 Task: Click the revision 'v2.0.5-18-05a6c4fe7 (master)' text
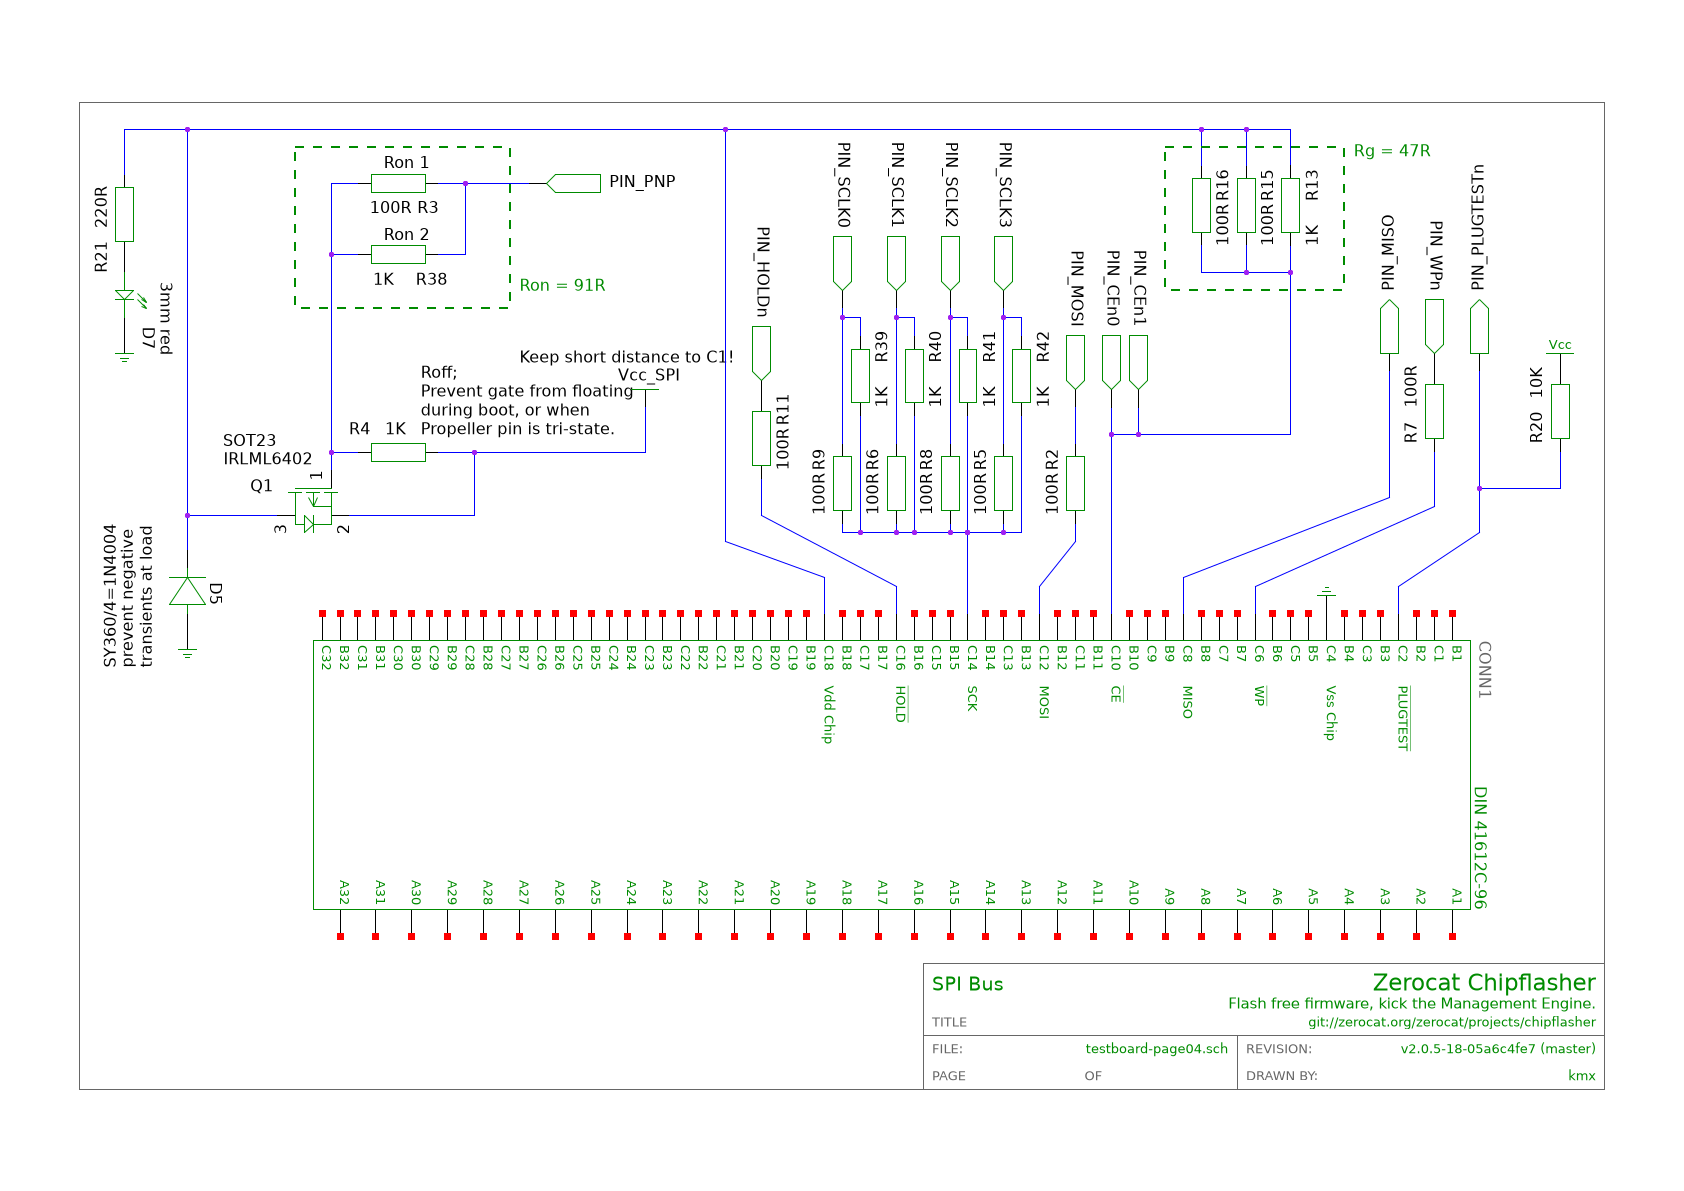click(1498, 1049)
